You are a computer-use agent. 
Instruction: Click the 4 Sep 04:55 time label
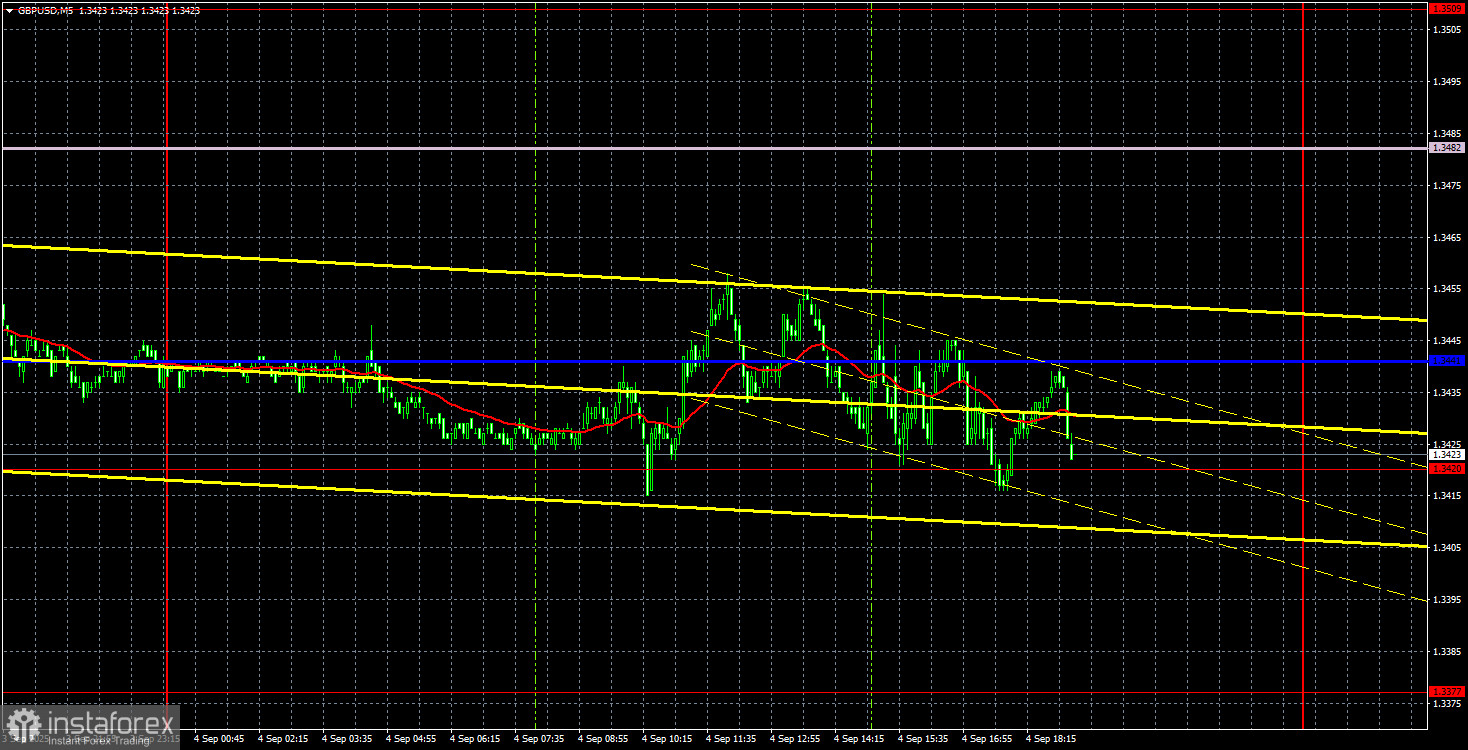click(x=411, y=739)
